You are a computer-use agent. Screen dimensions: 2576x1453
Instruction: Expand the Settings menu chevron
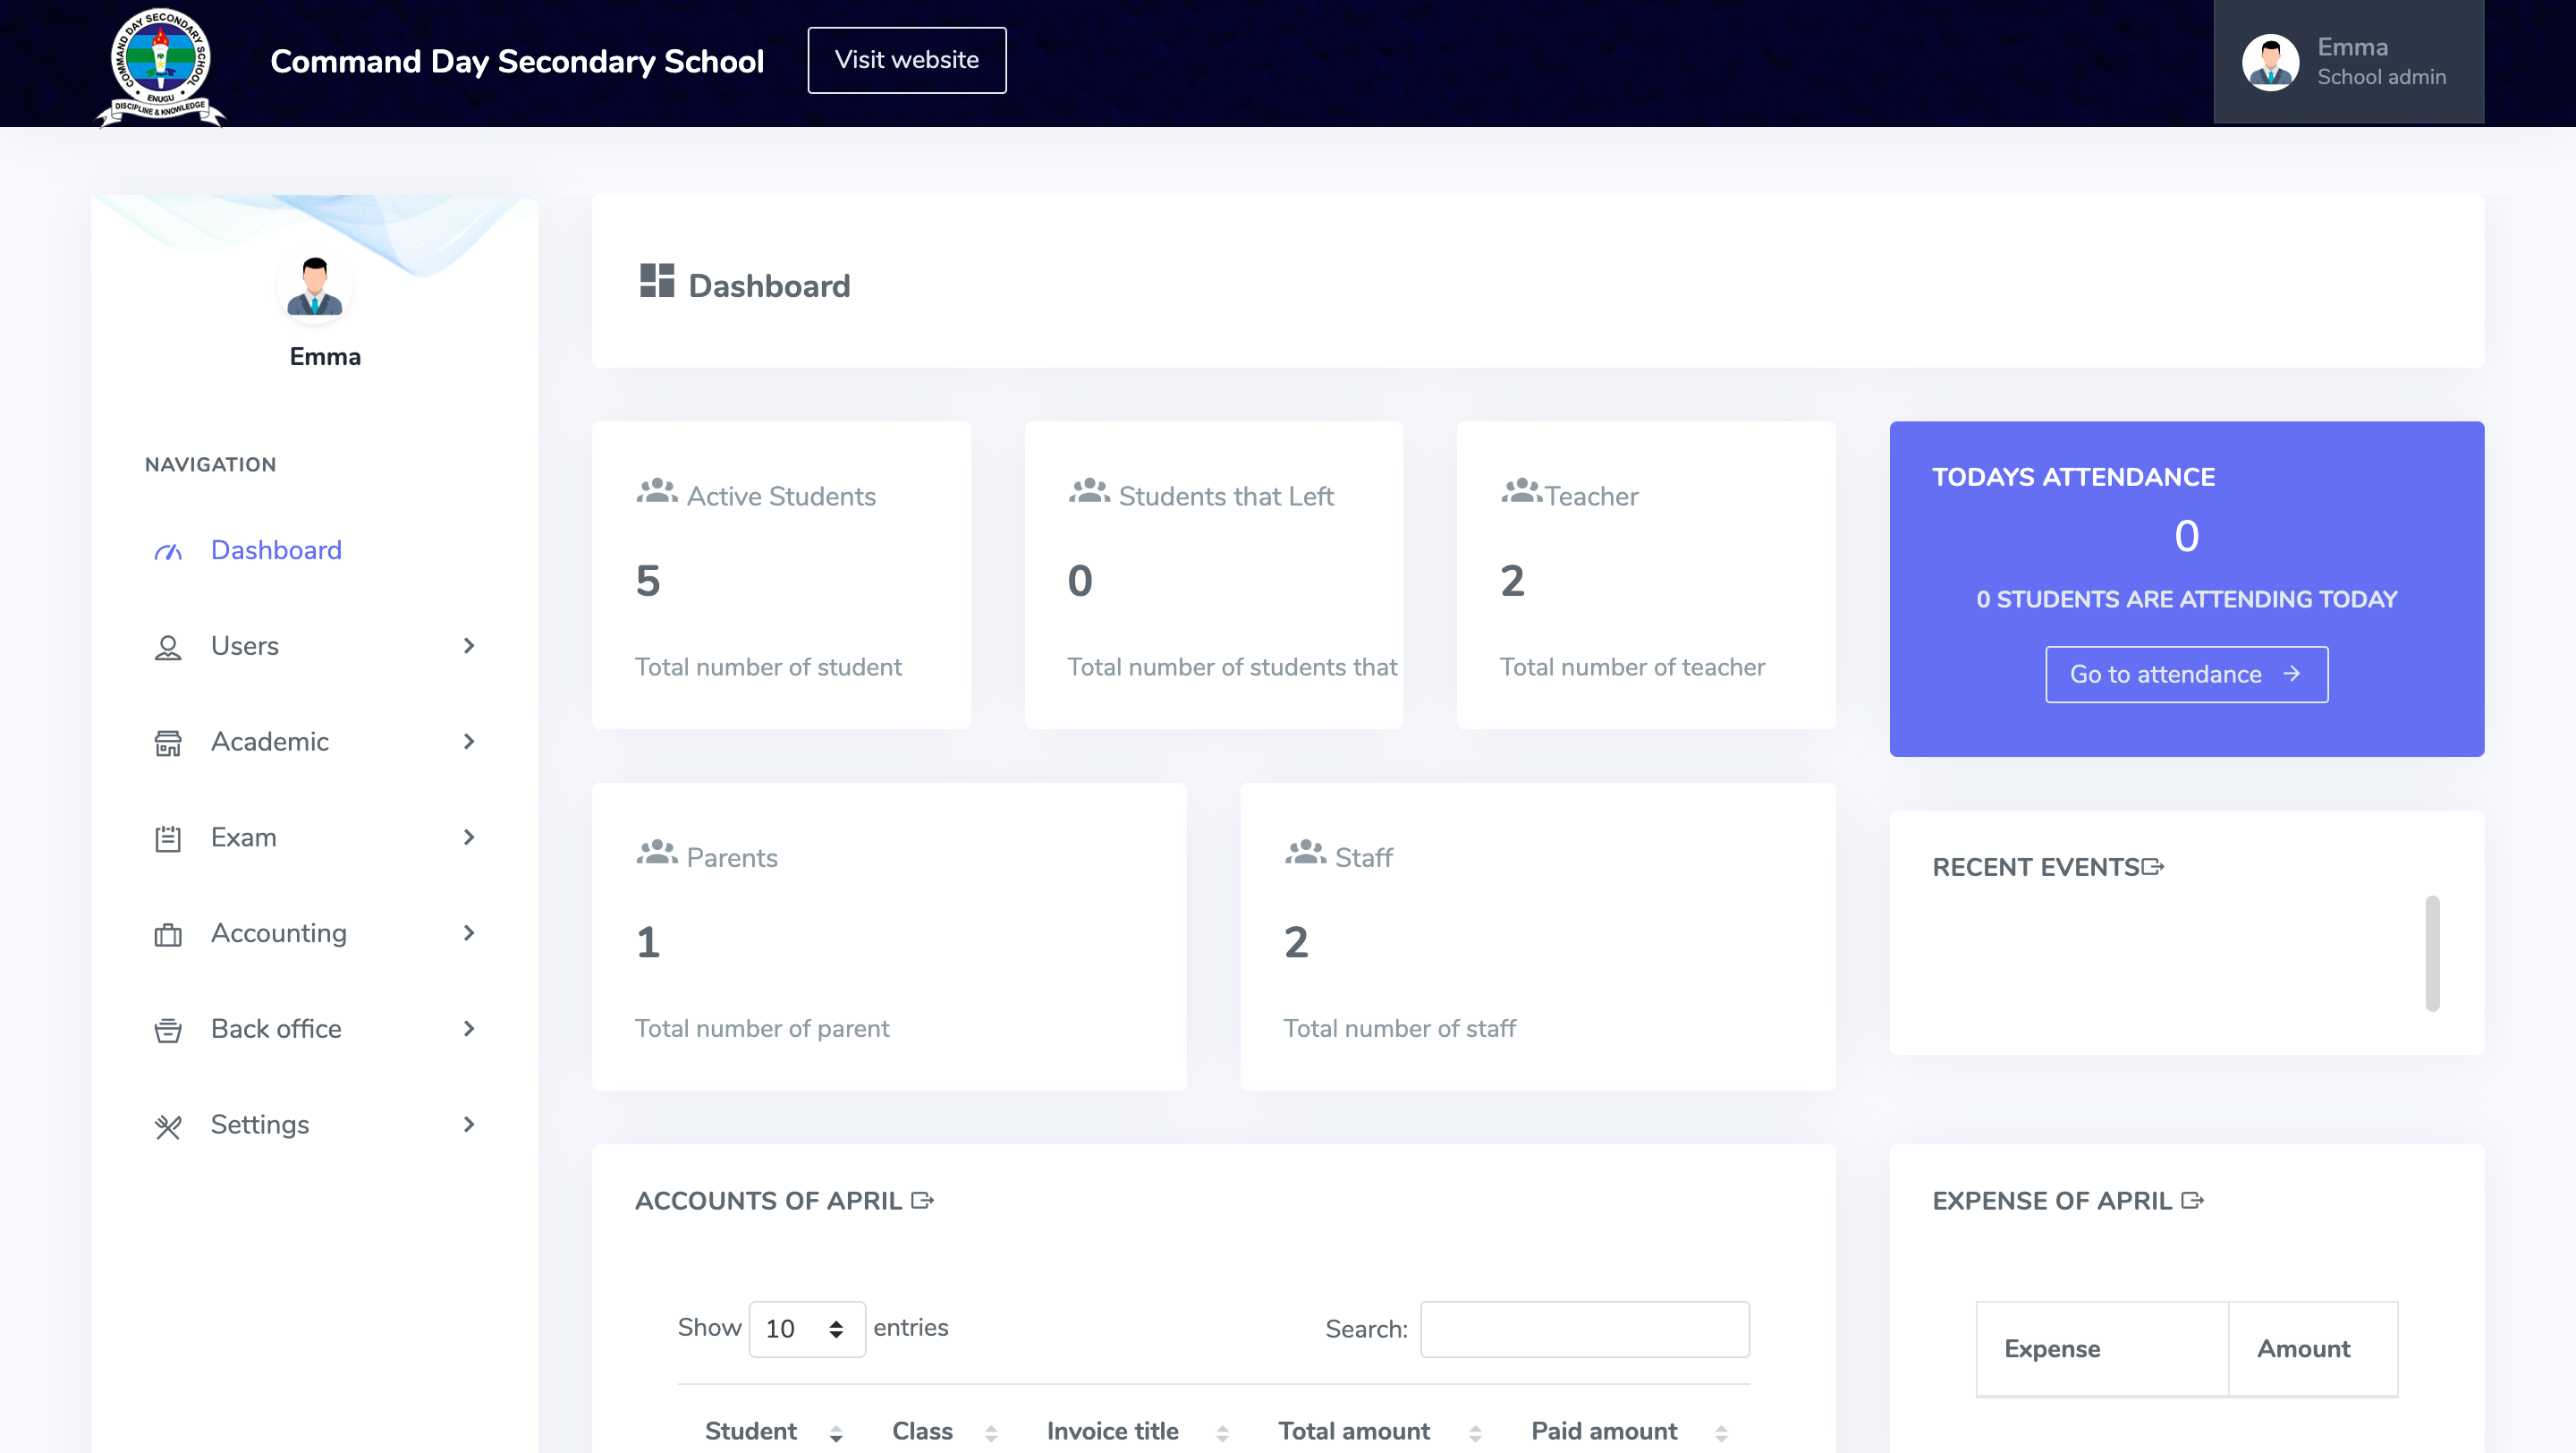tap(469, 1124)
